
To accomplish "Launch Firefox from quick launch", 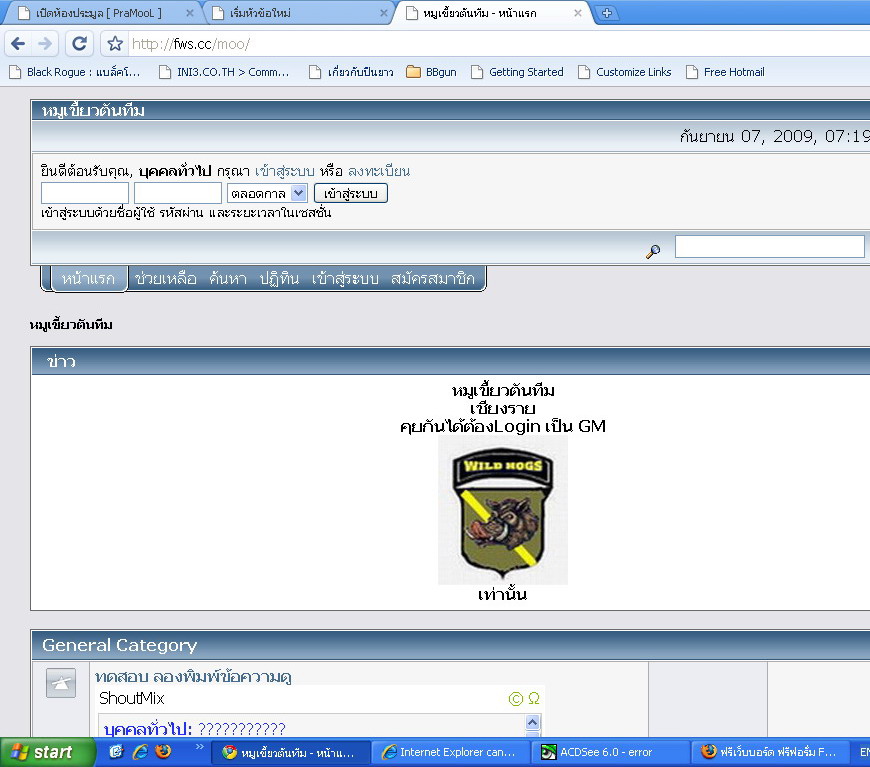I will (163, 751).
